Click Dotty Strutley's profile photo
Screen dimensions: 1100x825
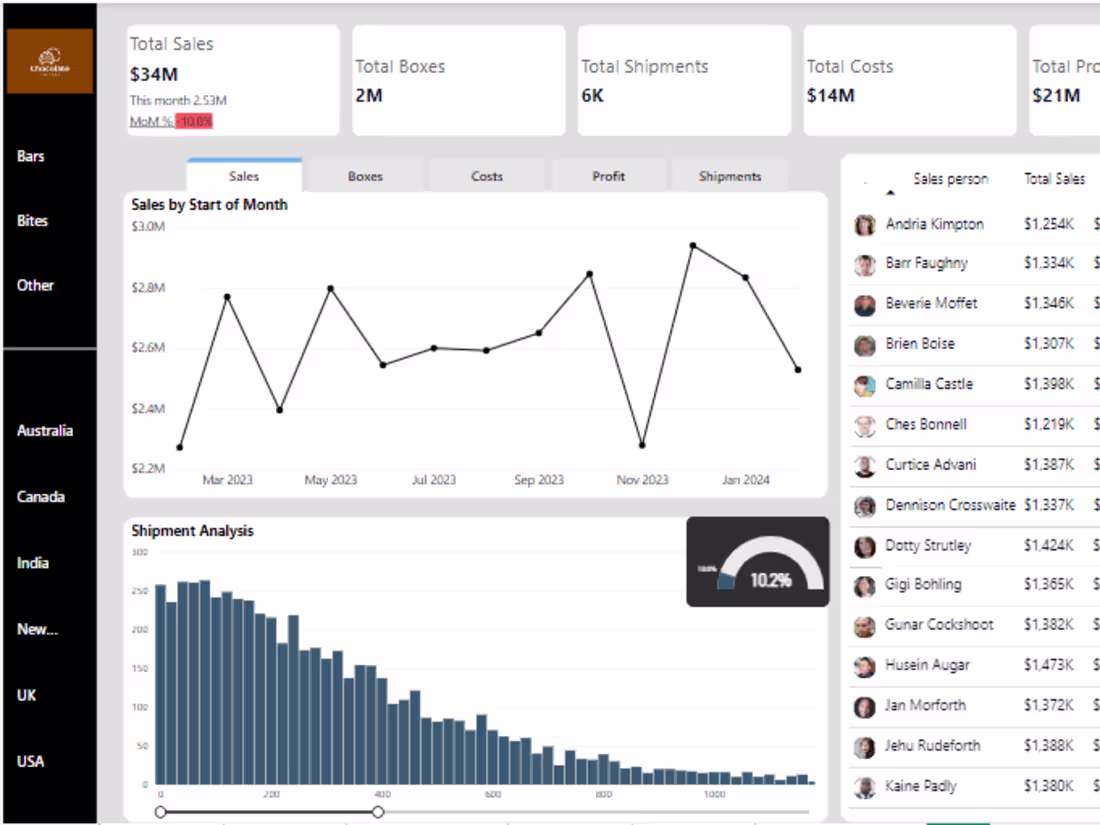click(864, 545)
